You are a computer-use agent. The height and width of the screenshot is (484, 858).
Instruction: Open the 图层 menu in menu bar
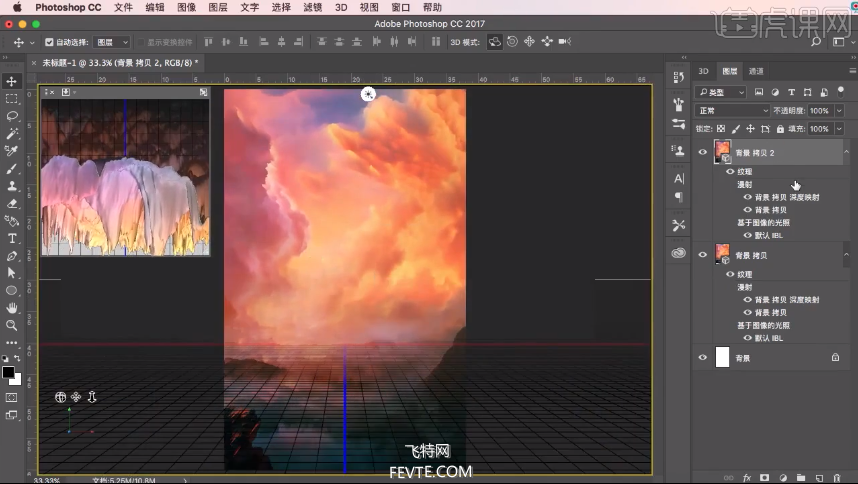(x=218, y=7)
